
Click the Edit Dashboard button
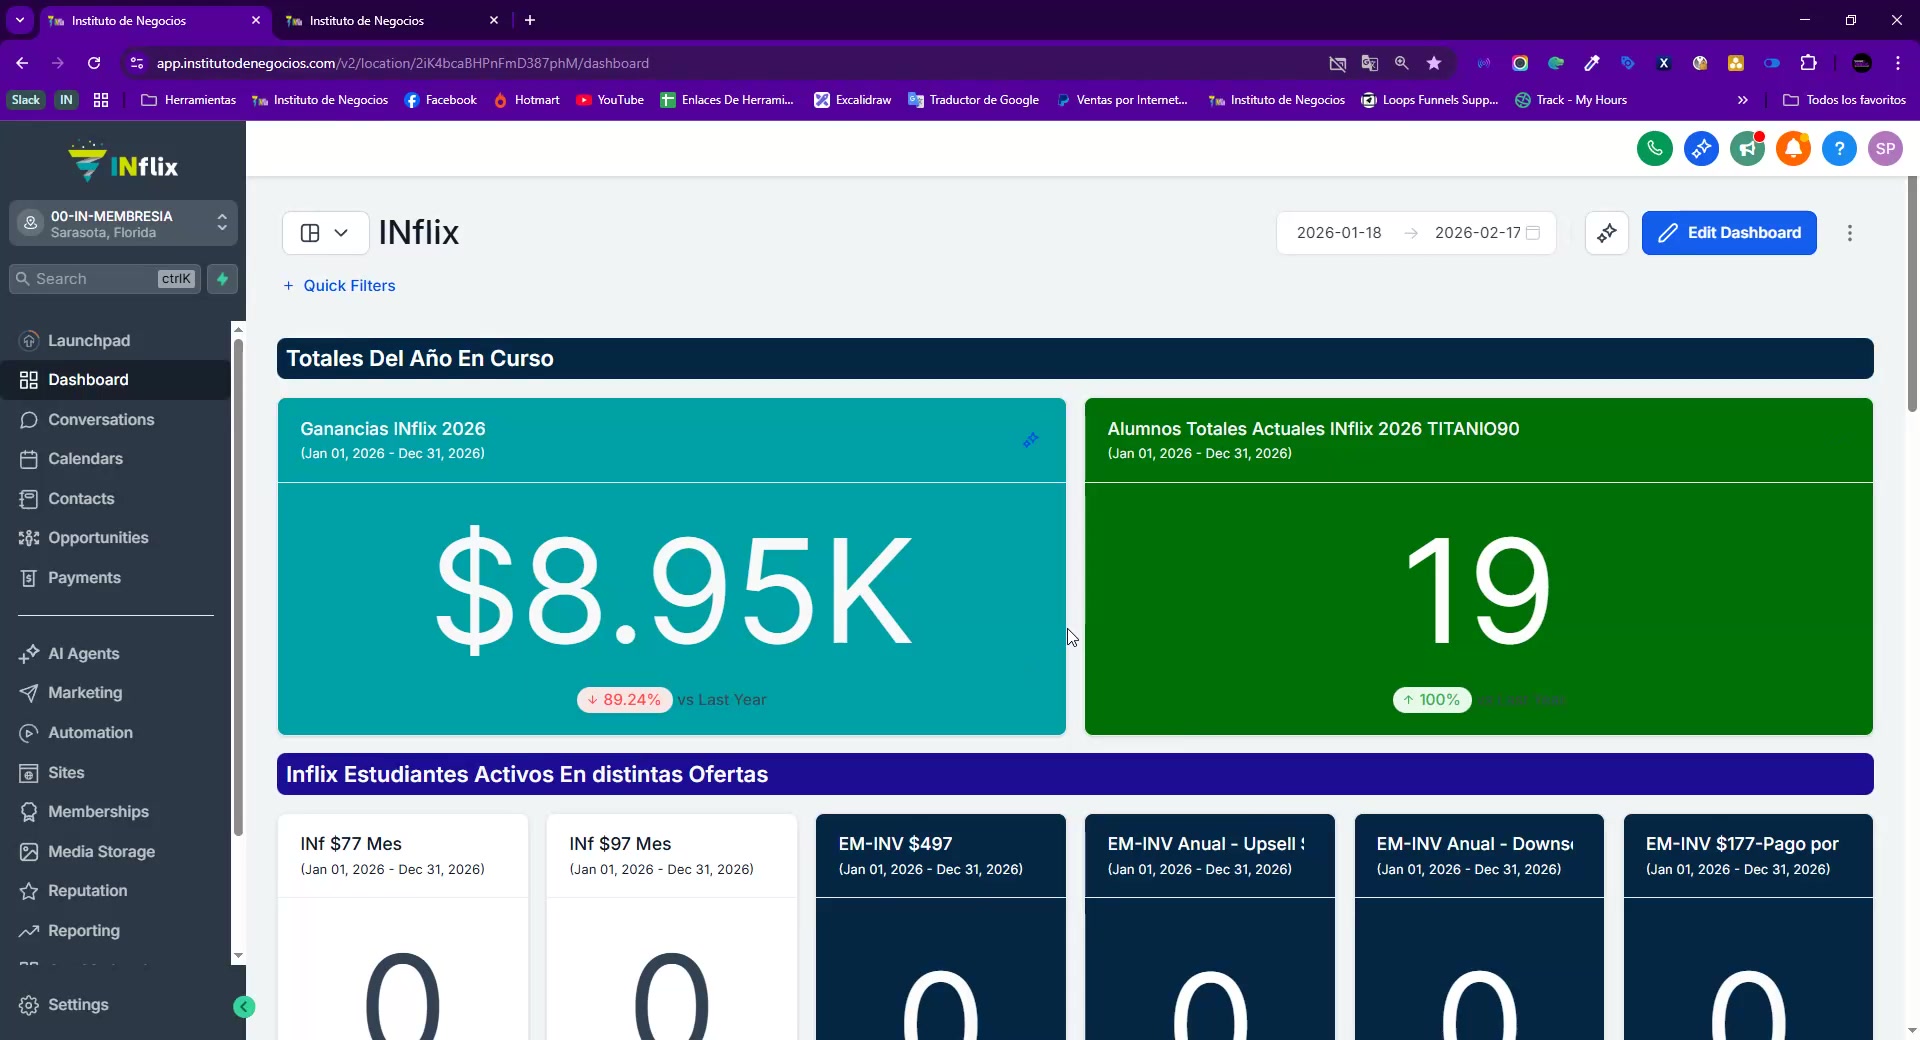click(1729, 233)
